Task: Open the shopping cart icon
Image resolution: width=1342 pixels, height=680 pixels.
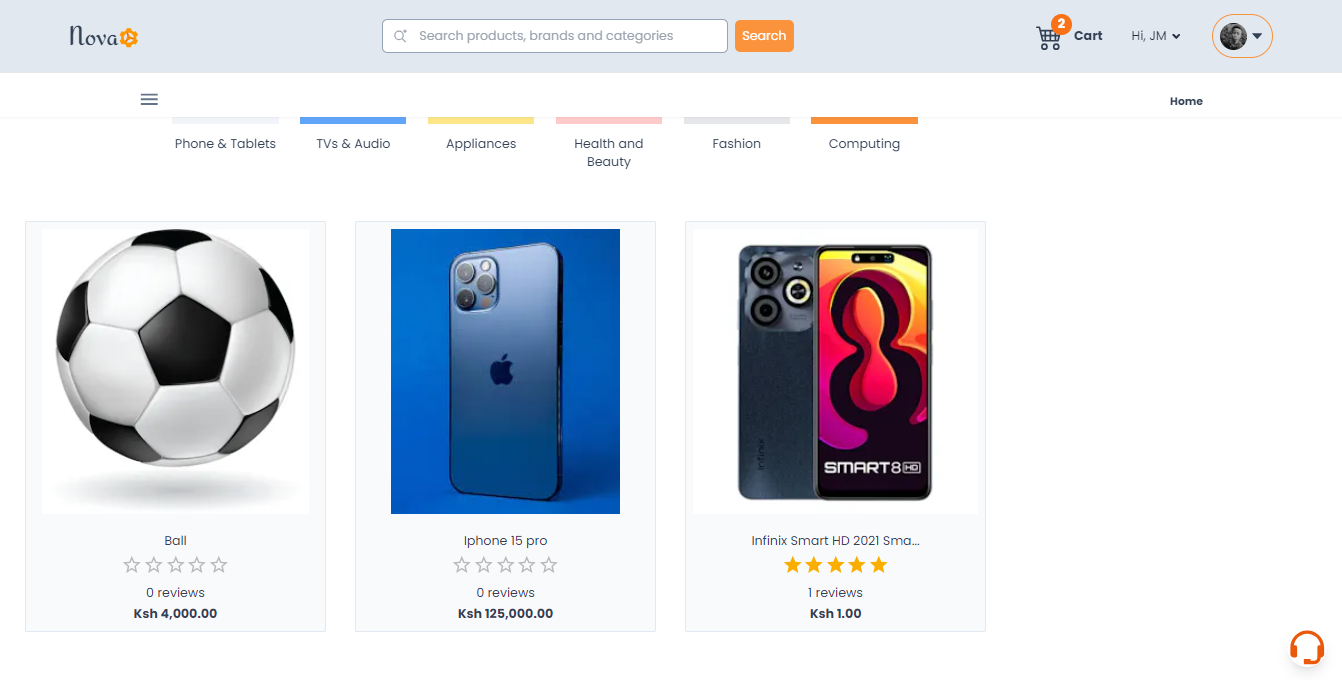Action: coord(1048,38)
